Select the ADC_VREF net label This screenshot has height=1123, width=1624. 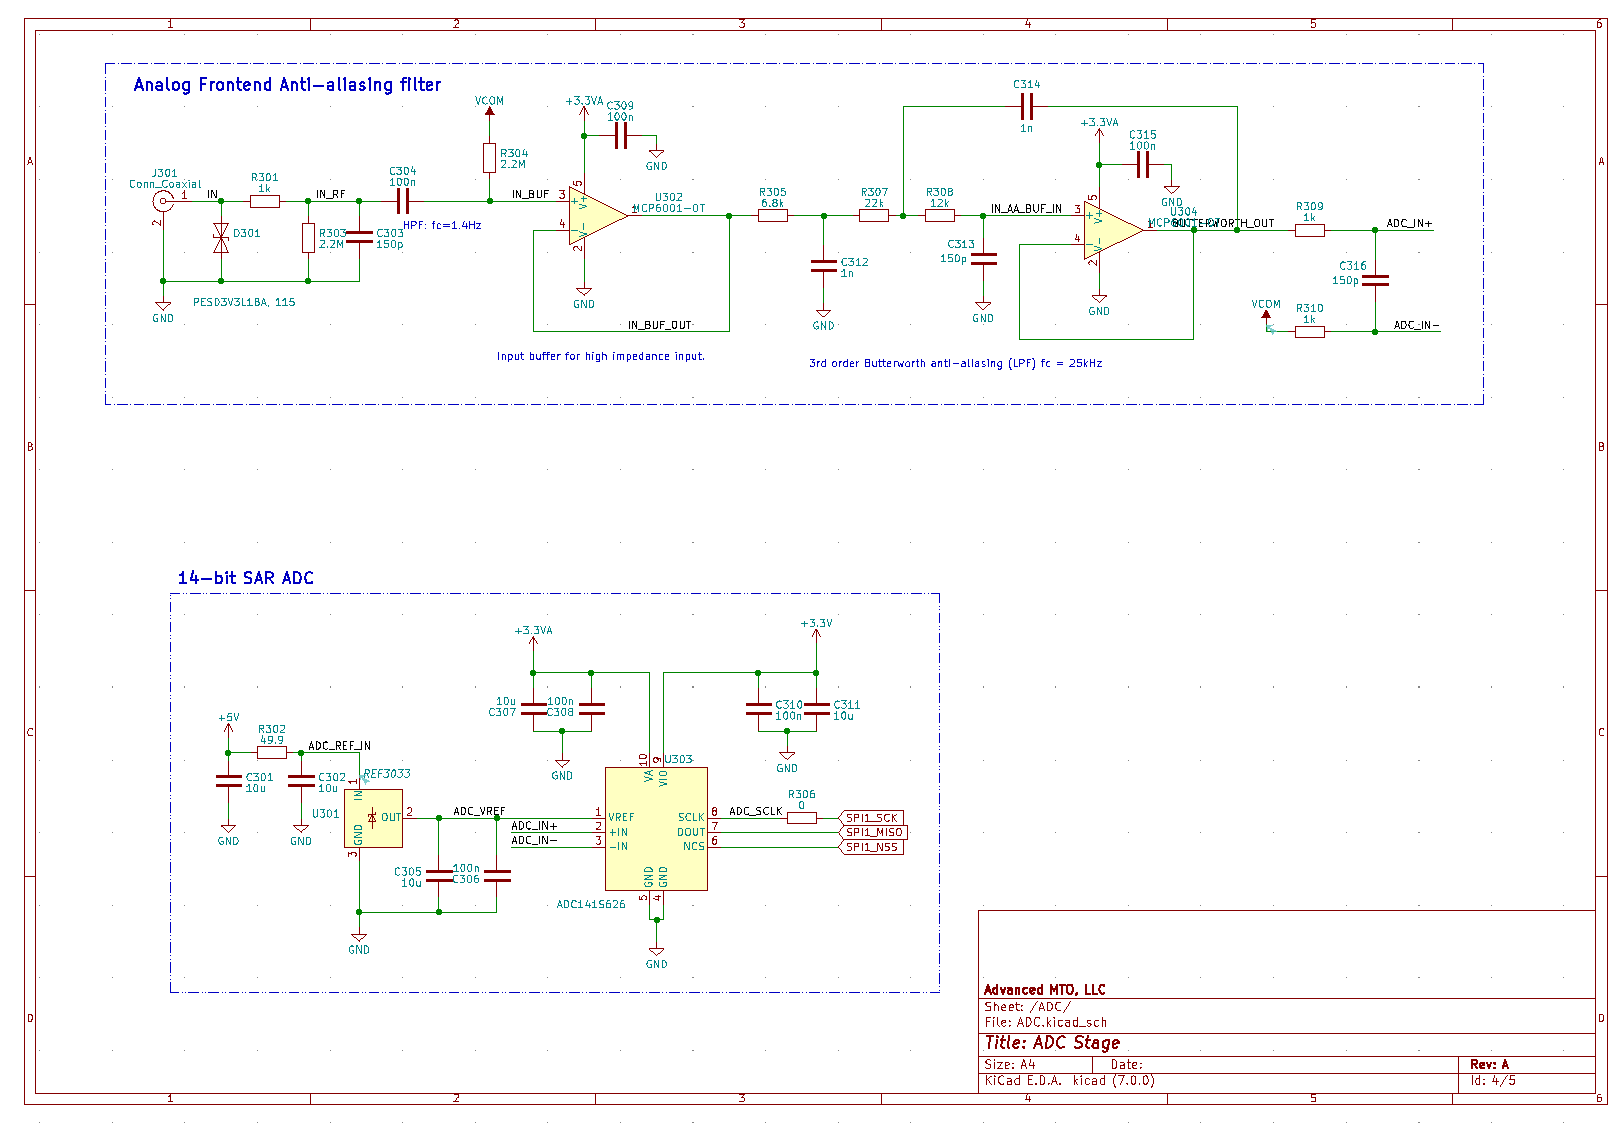479,811
